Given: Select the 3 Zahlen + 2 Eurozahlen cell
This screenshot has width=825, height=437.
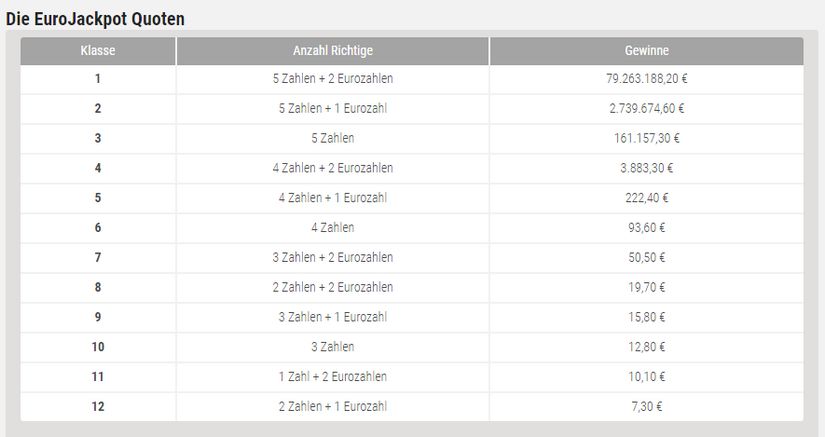Looking at the screenshot, I should [333, 258].
